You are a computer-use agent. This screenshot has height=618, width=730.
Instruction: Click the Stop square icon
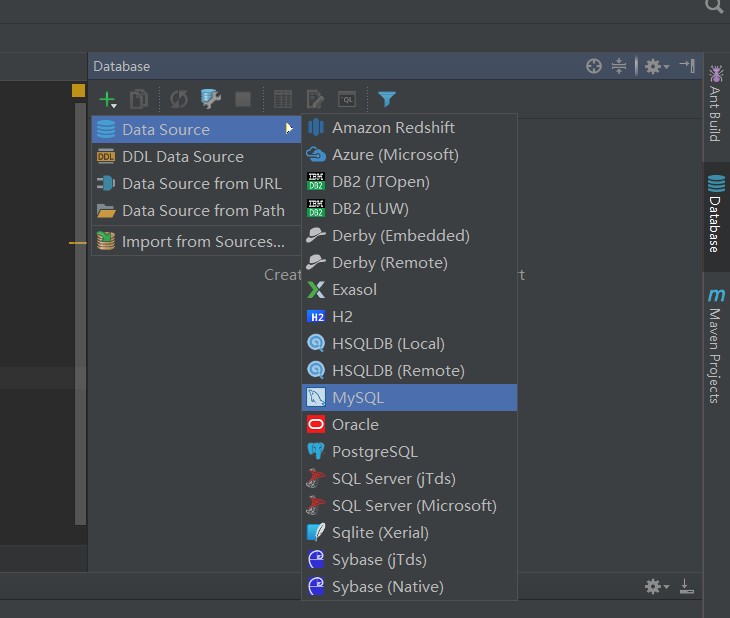(243, 99)
